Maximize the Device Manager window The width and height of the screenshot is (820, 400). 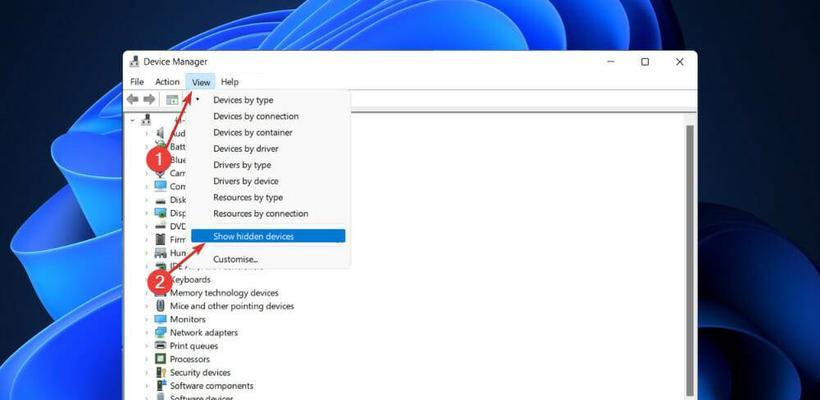click(x=645, y=62)
